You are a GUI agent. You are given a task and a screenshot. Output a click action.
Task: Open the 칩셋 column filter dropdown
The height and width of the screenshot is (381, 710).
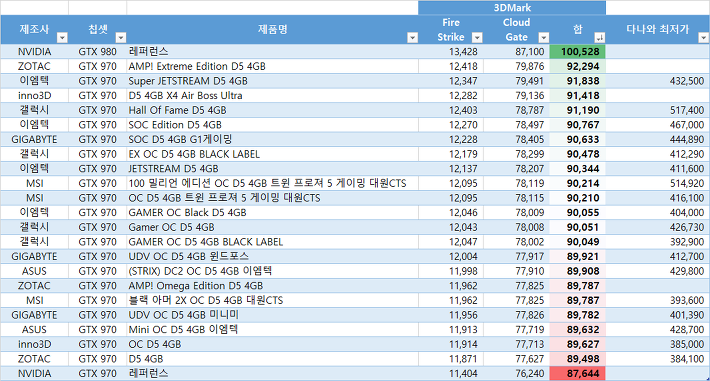click(x=120, y=38)
